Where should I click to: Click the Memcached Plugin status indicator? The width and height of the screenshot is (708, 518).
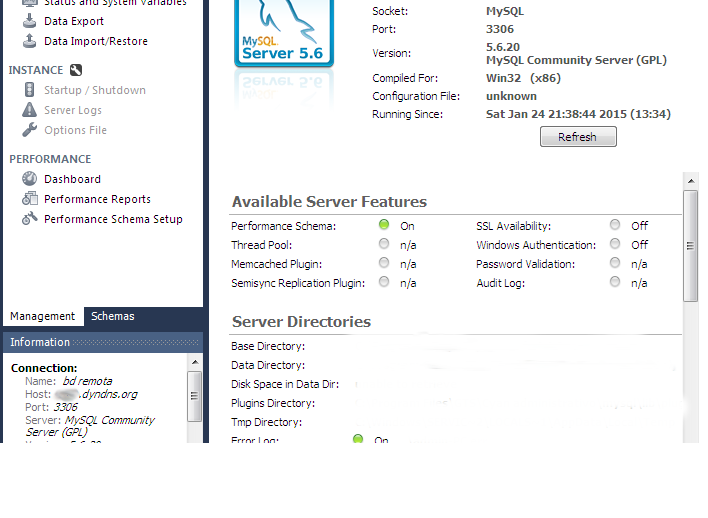click(x=384, y=262)
